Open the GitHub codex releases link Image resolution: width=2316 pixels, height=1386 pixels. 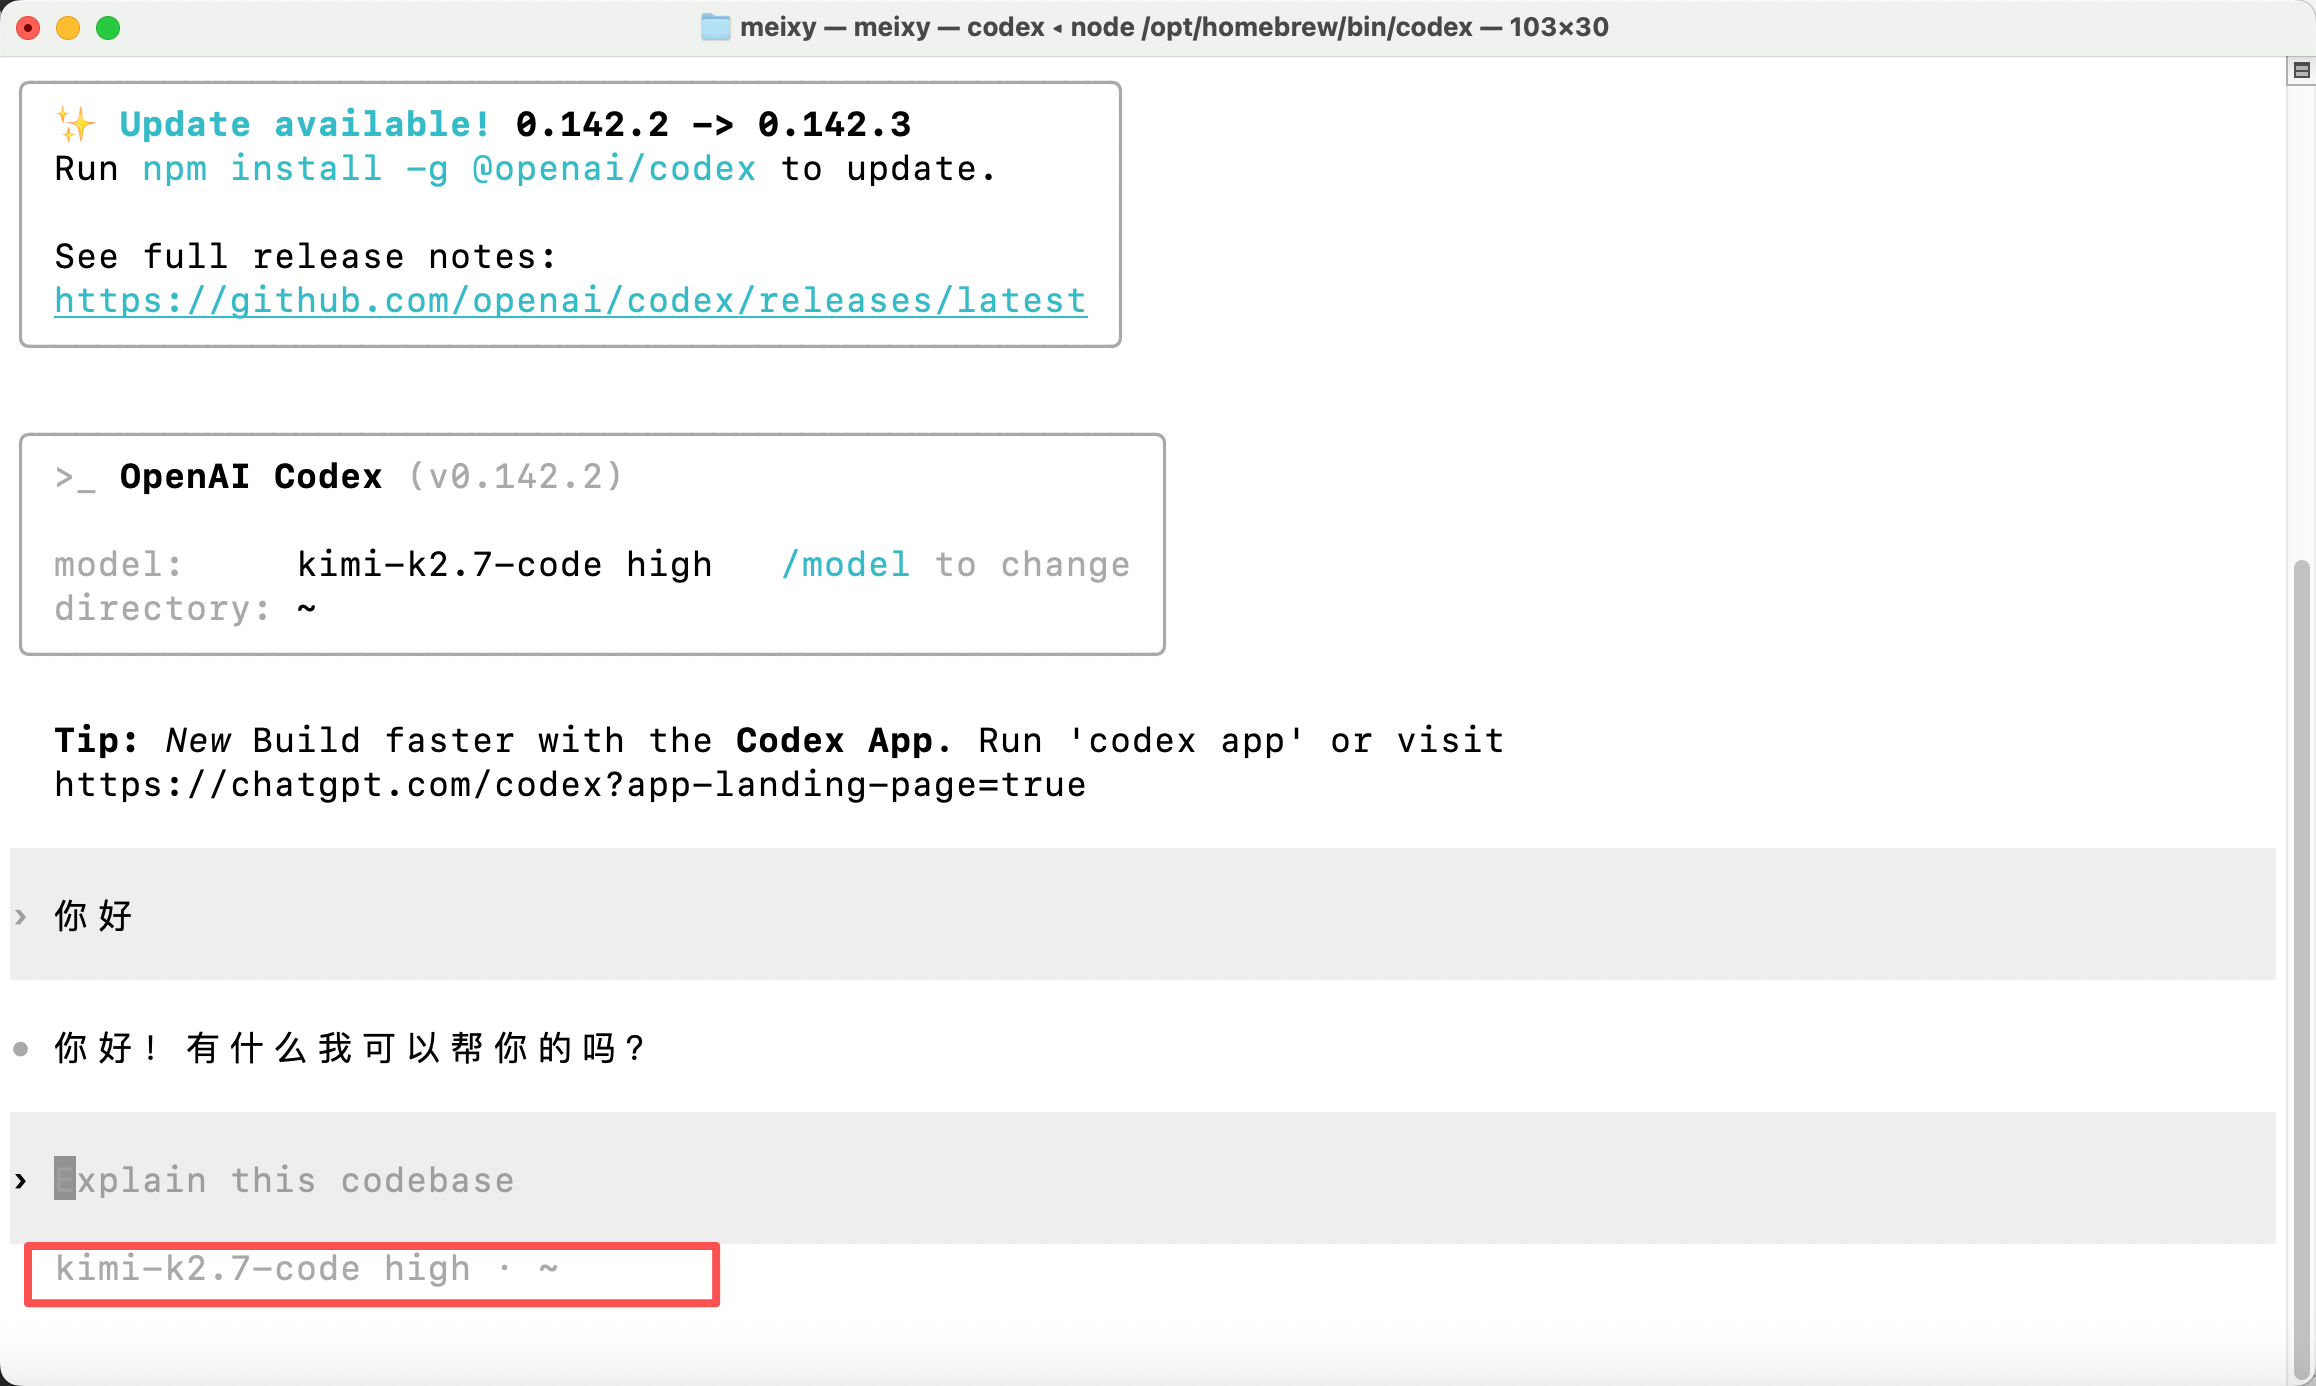tap(570, 301)
